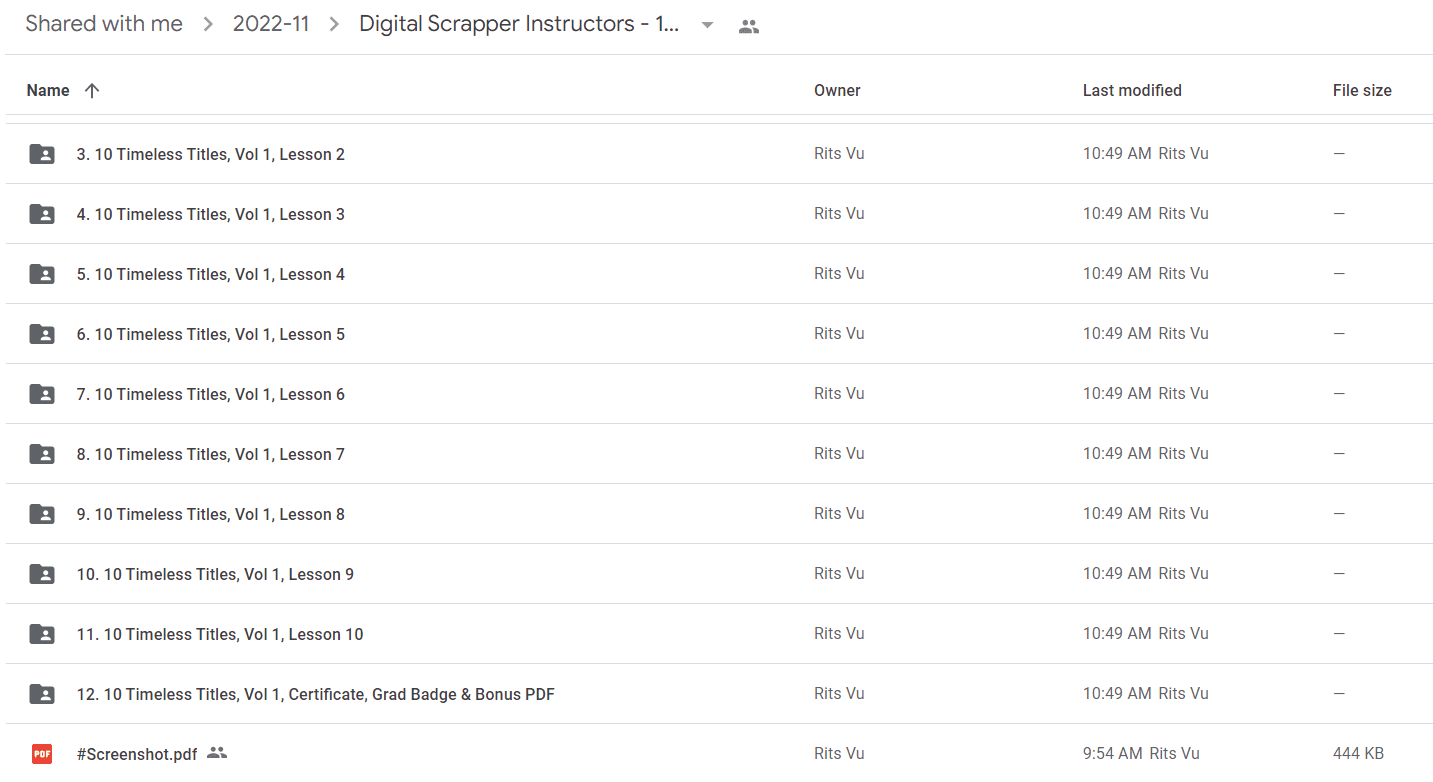This screenshot has width=1433, height=782.
Task: Click Owner column header
Action: tap(837, 91)
